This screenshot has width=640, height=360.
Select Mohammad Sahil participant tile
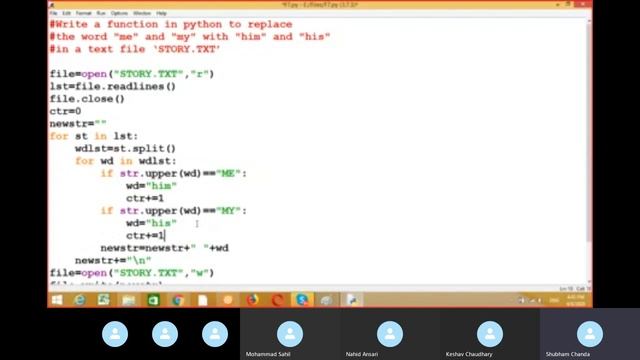[x=290, y=334]
